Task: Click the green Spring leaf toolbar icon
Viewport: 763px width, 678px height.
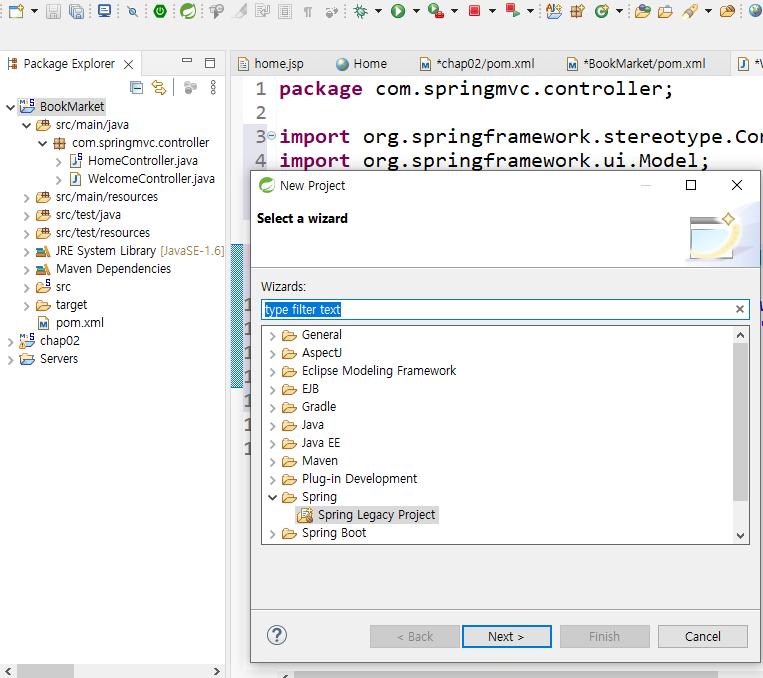Action: click(x=188, y=11)
